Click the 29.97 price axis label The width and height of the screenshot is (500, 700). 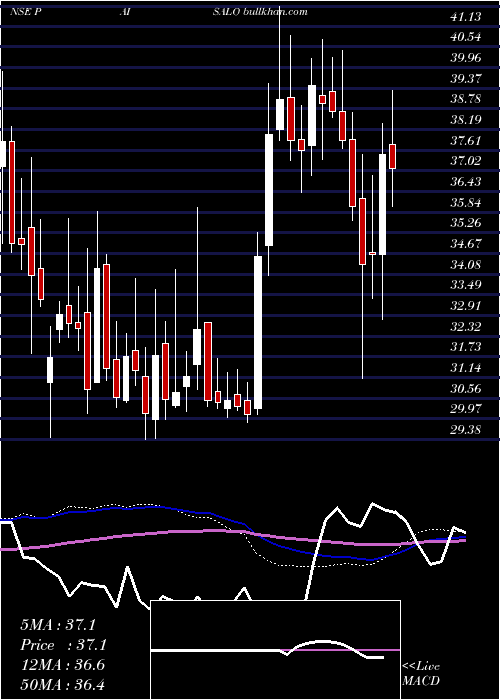click(x=466, y=409)
